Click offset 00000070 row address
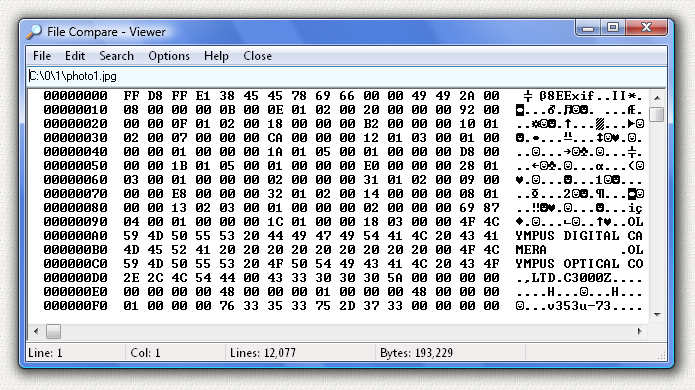Image resolution: width=695 pixels, height=390 pixels. [75, 194]
